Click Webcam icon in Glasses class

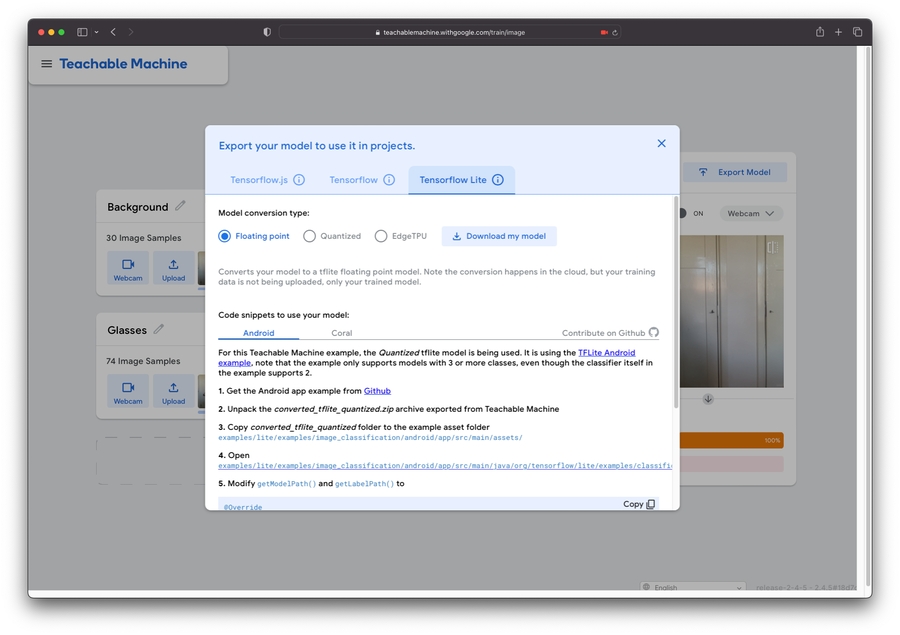[x=128, y=391]
